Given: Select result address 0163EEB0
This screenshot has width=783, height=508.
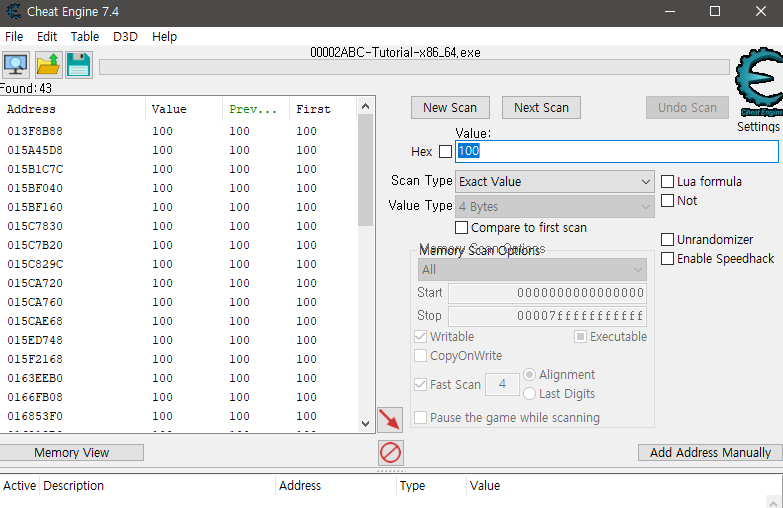Looking at the screenshot, I should (x=35, y=378).
